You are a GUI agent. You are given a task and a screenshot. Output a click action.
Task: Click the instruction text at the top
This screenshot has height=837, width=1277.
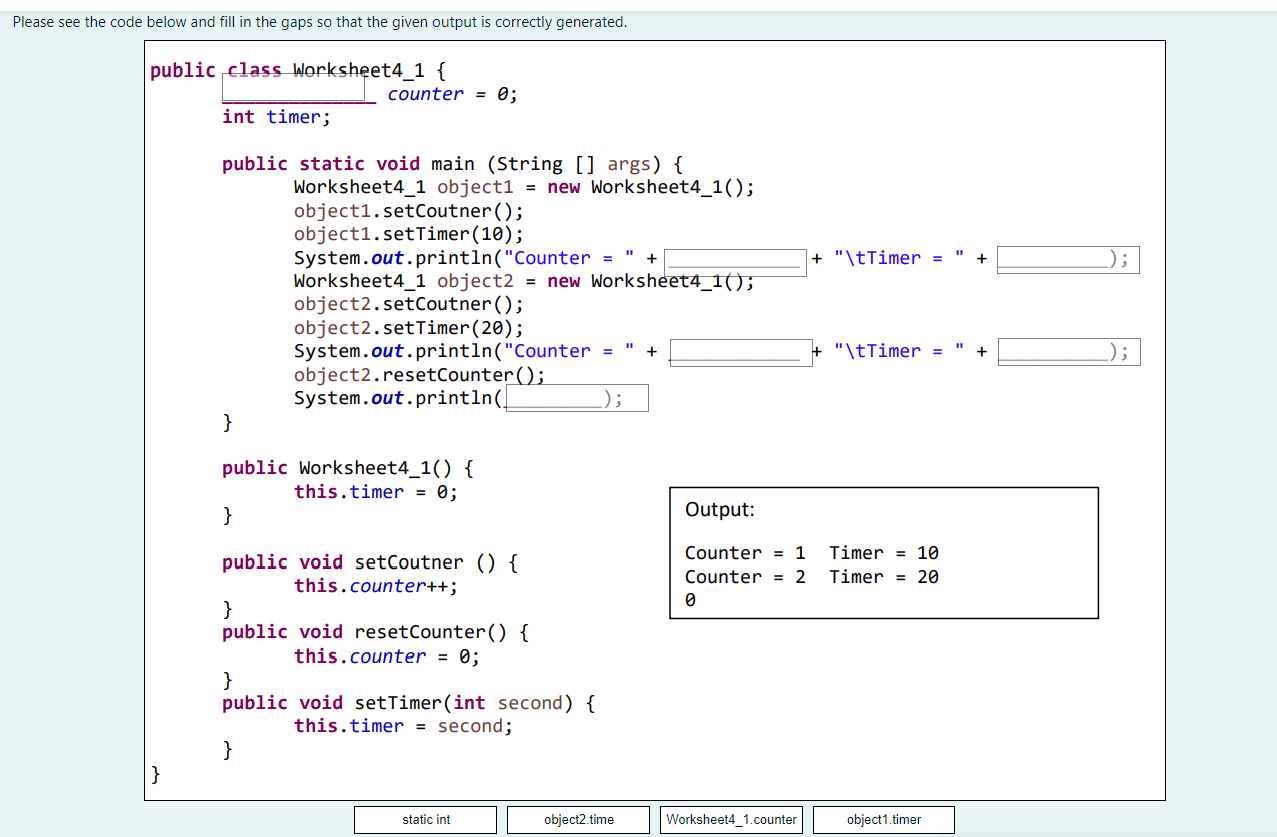coord(318,21)
